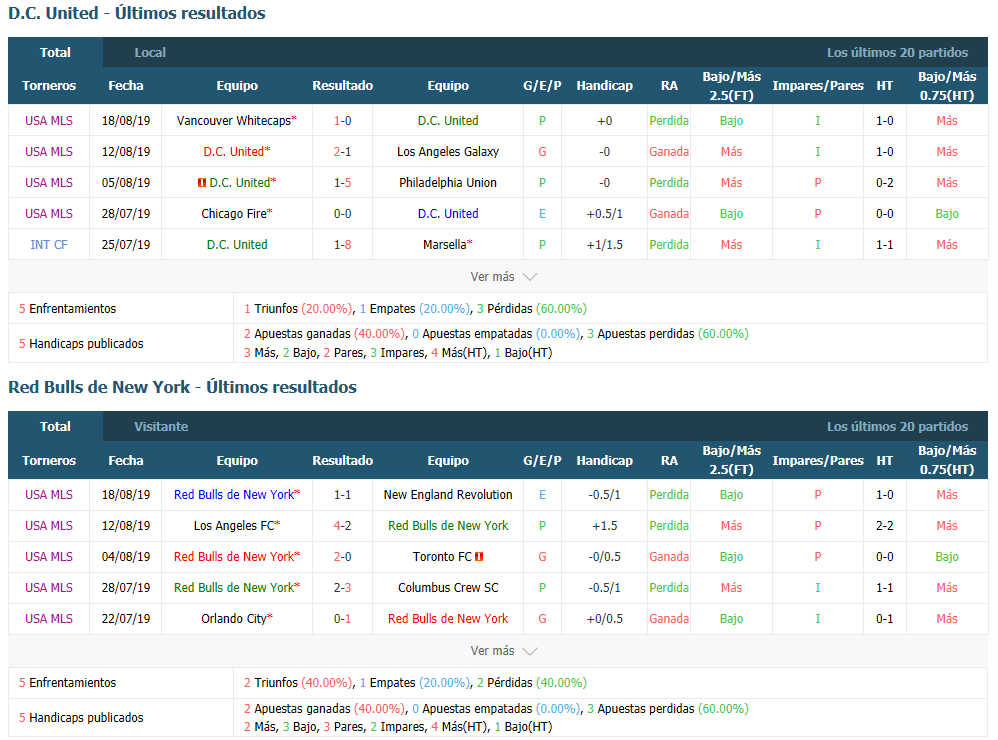
Task: Click INT CF tournament link
Action: tap(49, 245)
